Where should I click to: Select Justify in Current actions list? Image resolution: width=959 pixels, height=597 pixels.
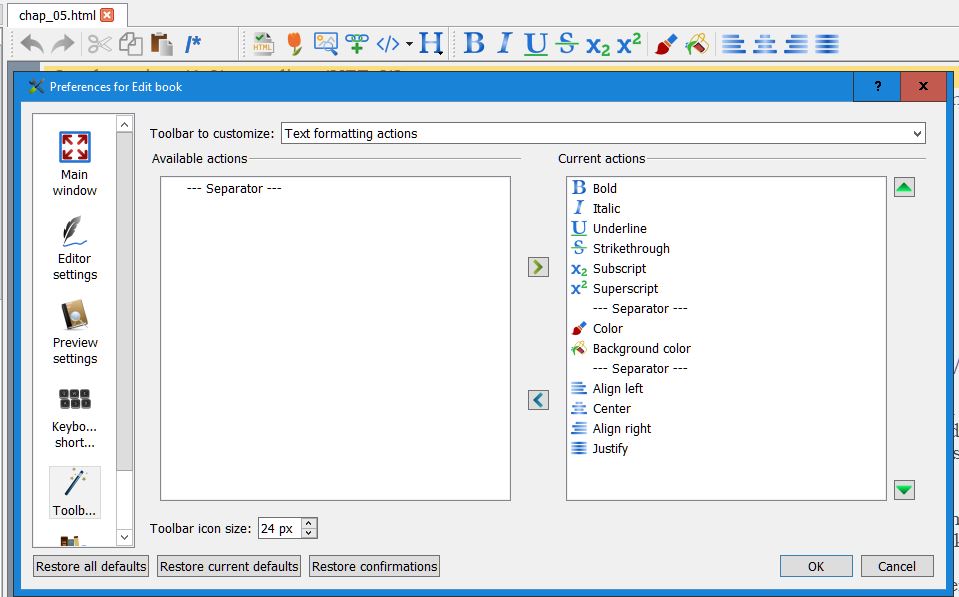click(x=726, y=448)
